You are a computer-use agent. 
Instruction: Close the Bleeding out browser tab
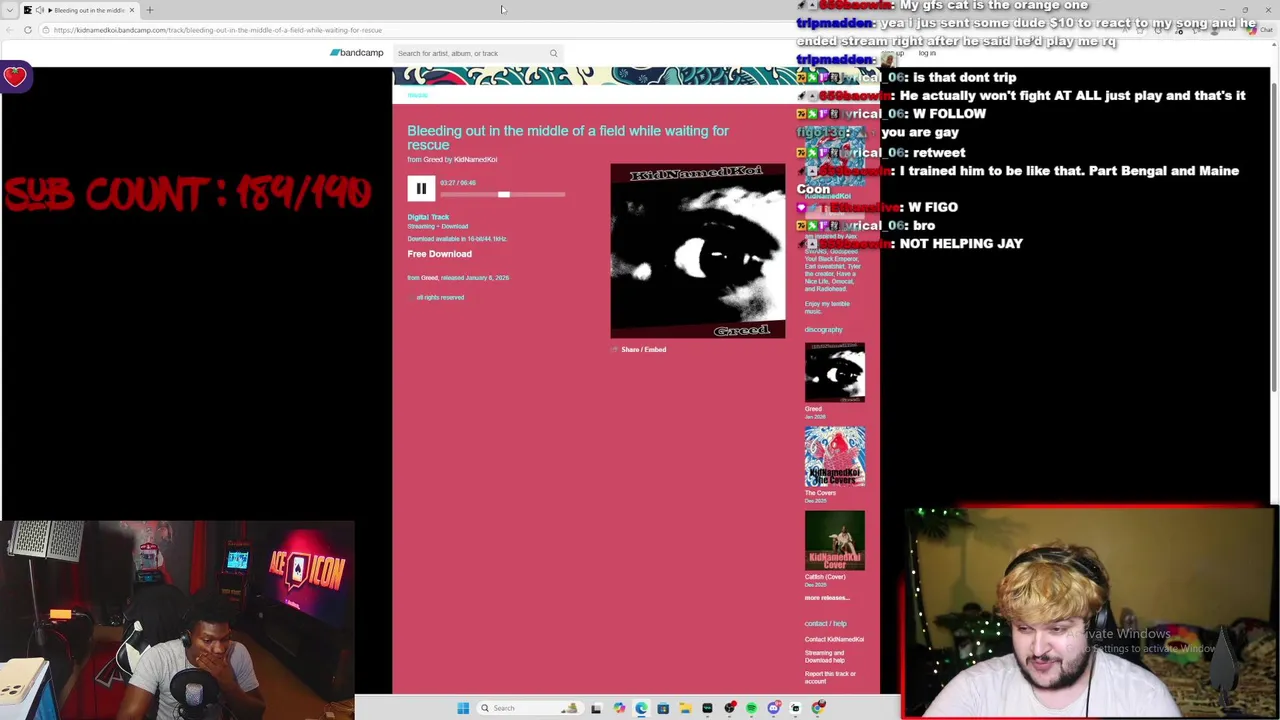pyautogui.click(x=131, y=10)
